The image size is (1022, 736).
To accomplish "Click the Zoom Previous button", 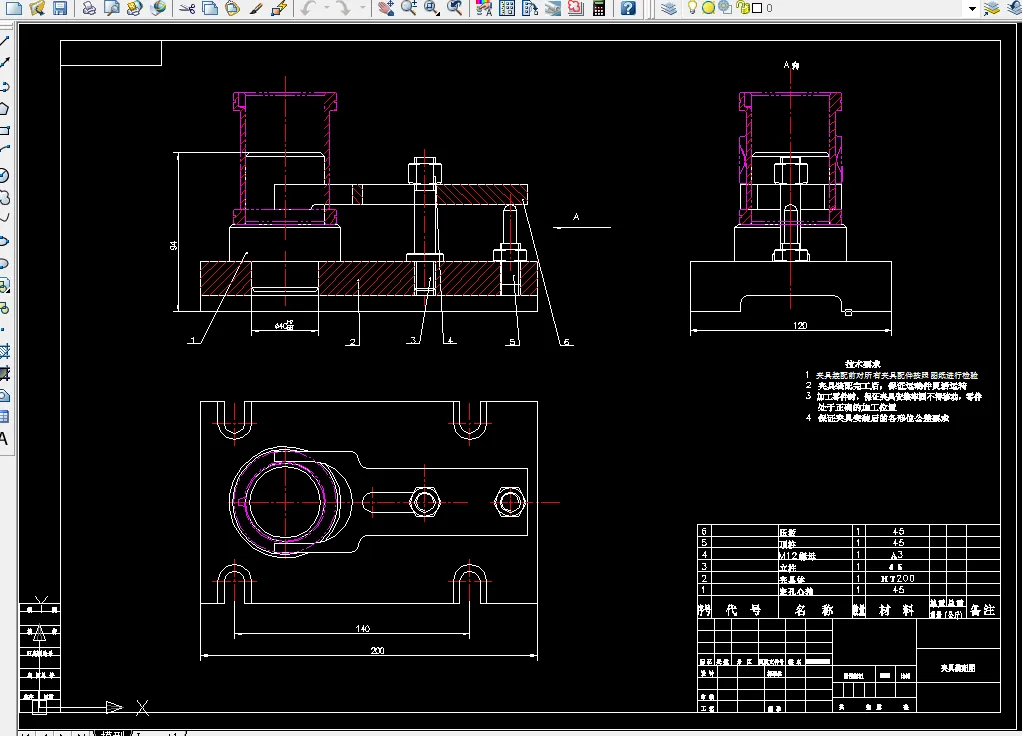I will click(x=454, y=9).
